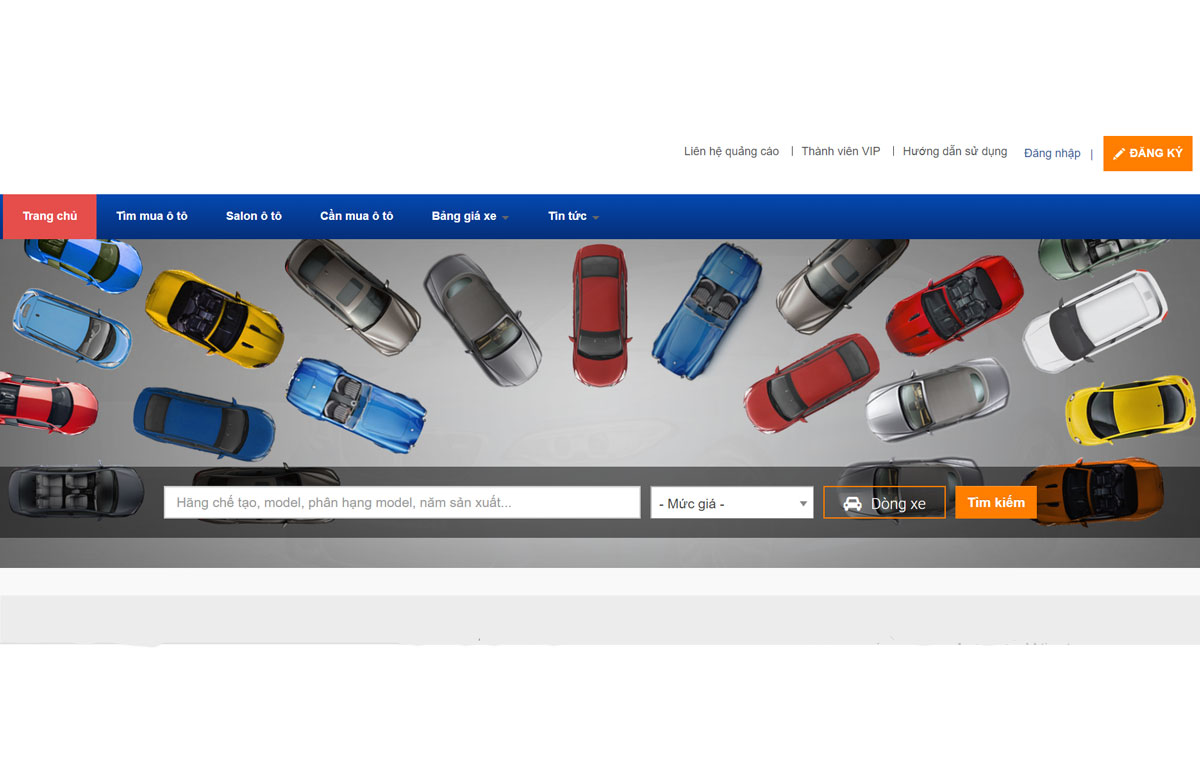View the Hướng dẫn sử dụng guide
The width and height of the screenshot is (1200, 768).
pyautogui.click(x=954, y=151)
